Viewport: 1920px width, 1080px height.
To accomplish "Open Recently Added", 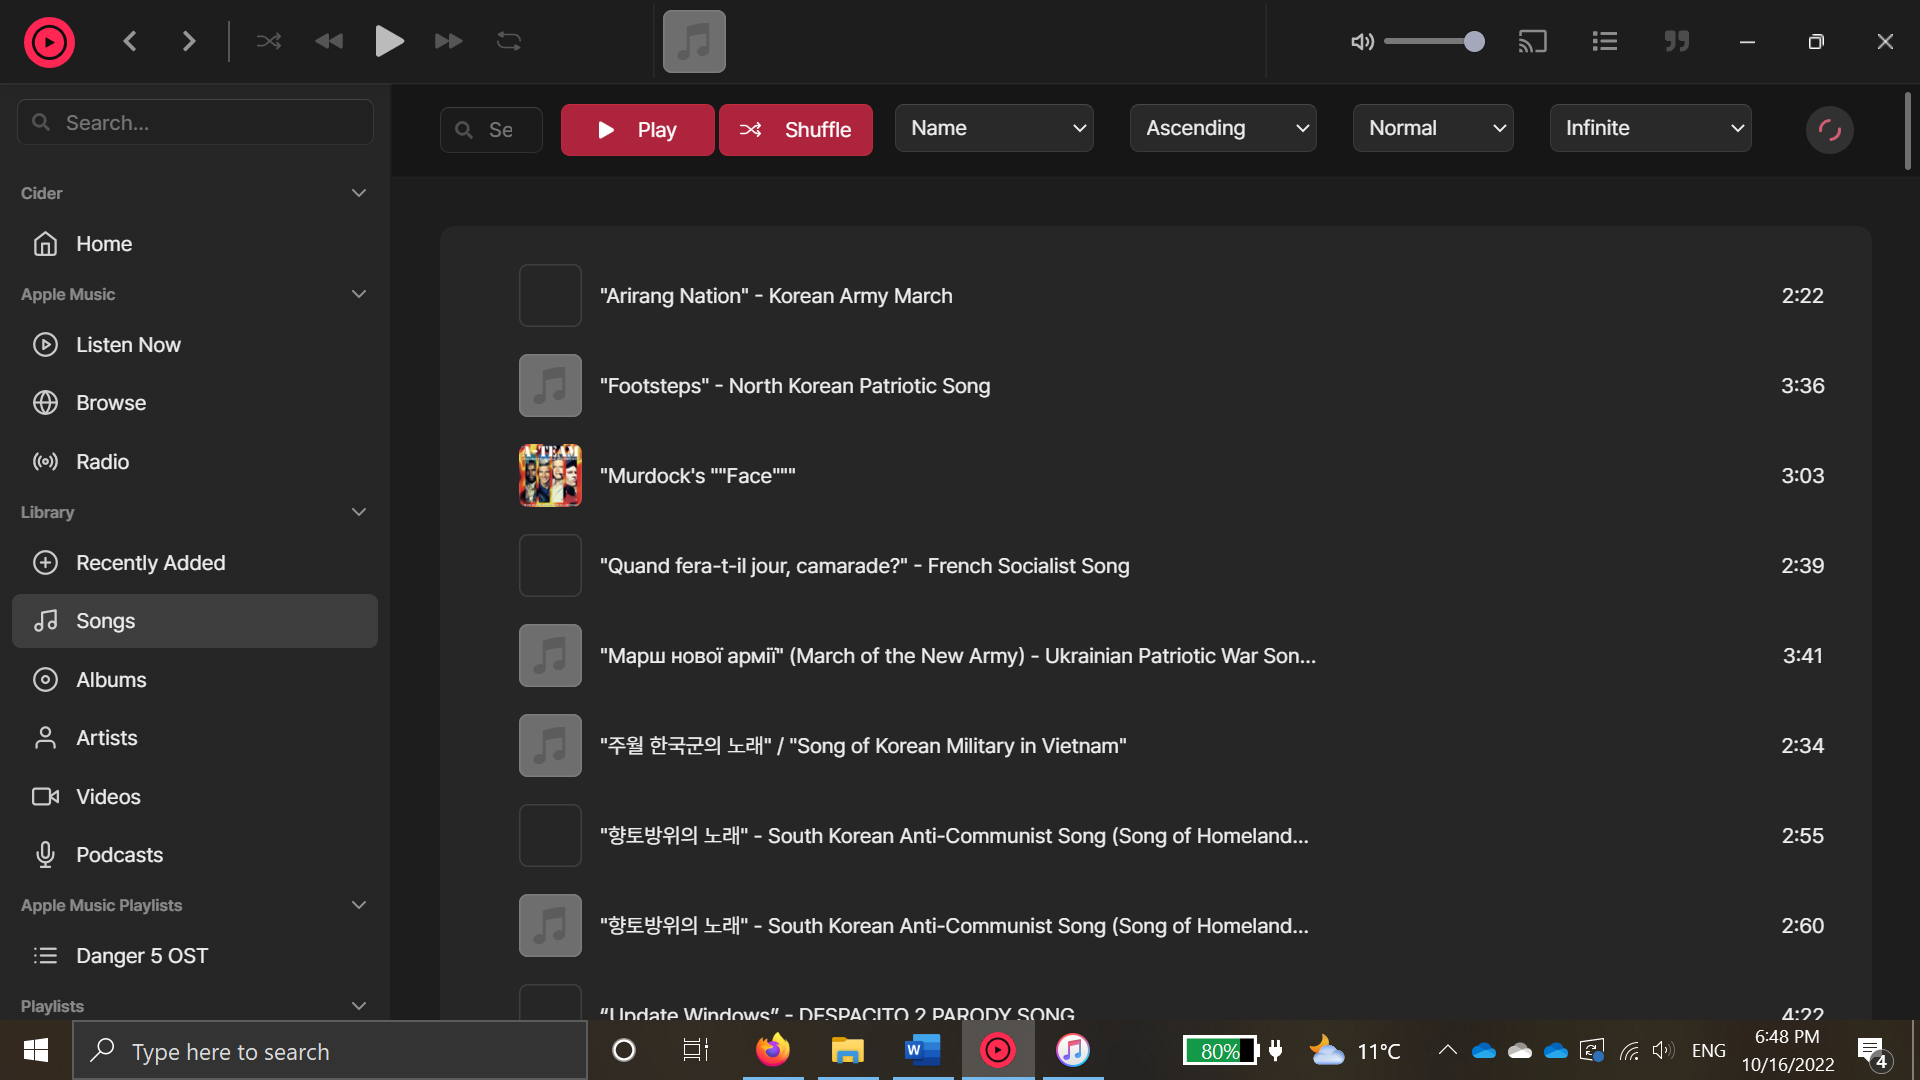I will coord(195,563).
